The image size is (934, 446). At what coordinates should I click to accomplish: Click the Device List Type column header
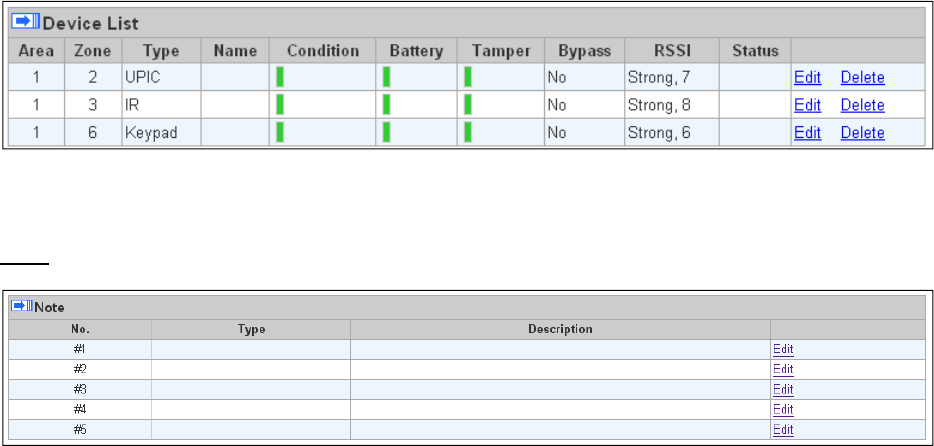click(161, 51)
